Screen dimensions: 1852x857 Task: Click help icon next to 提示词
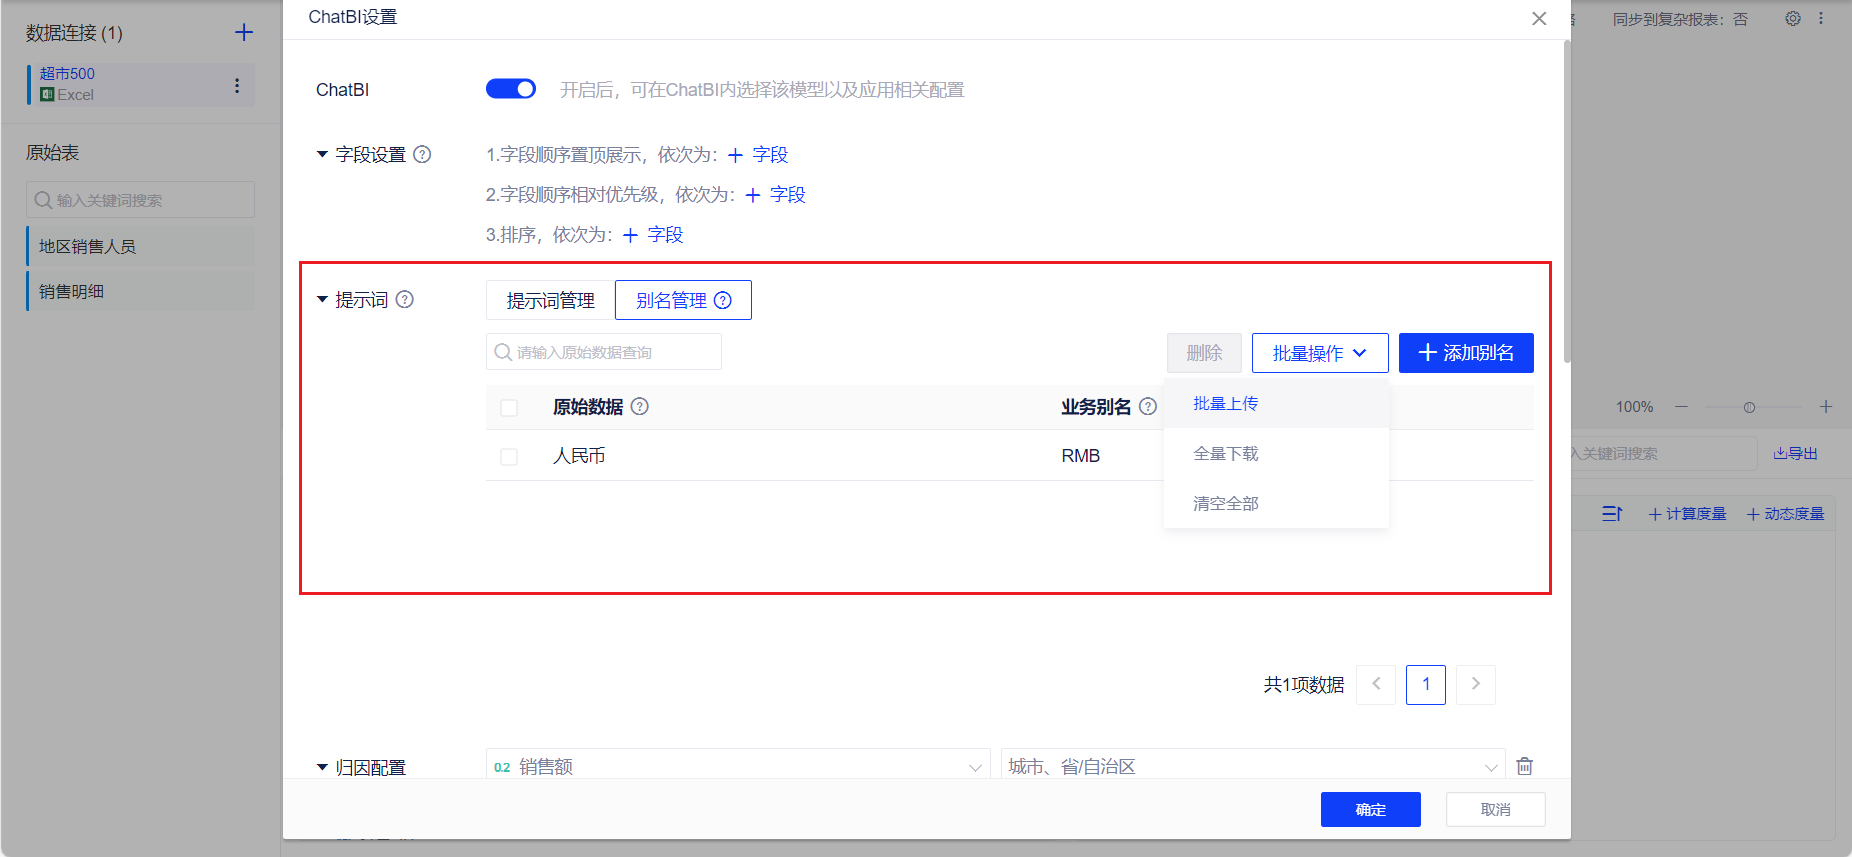coord(404,300)
